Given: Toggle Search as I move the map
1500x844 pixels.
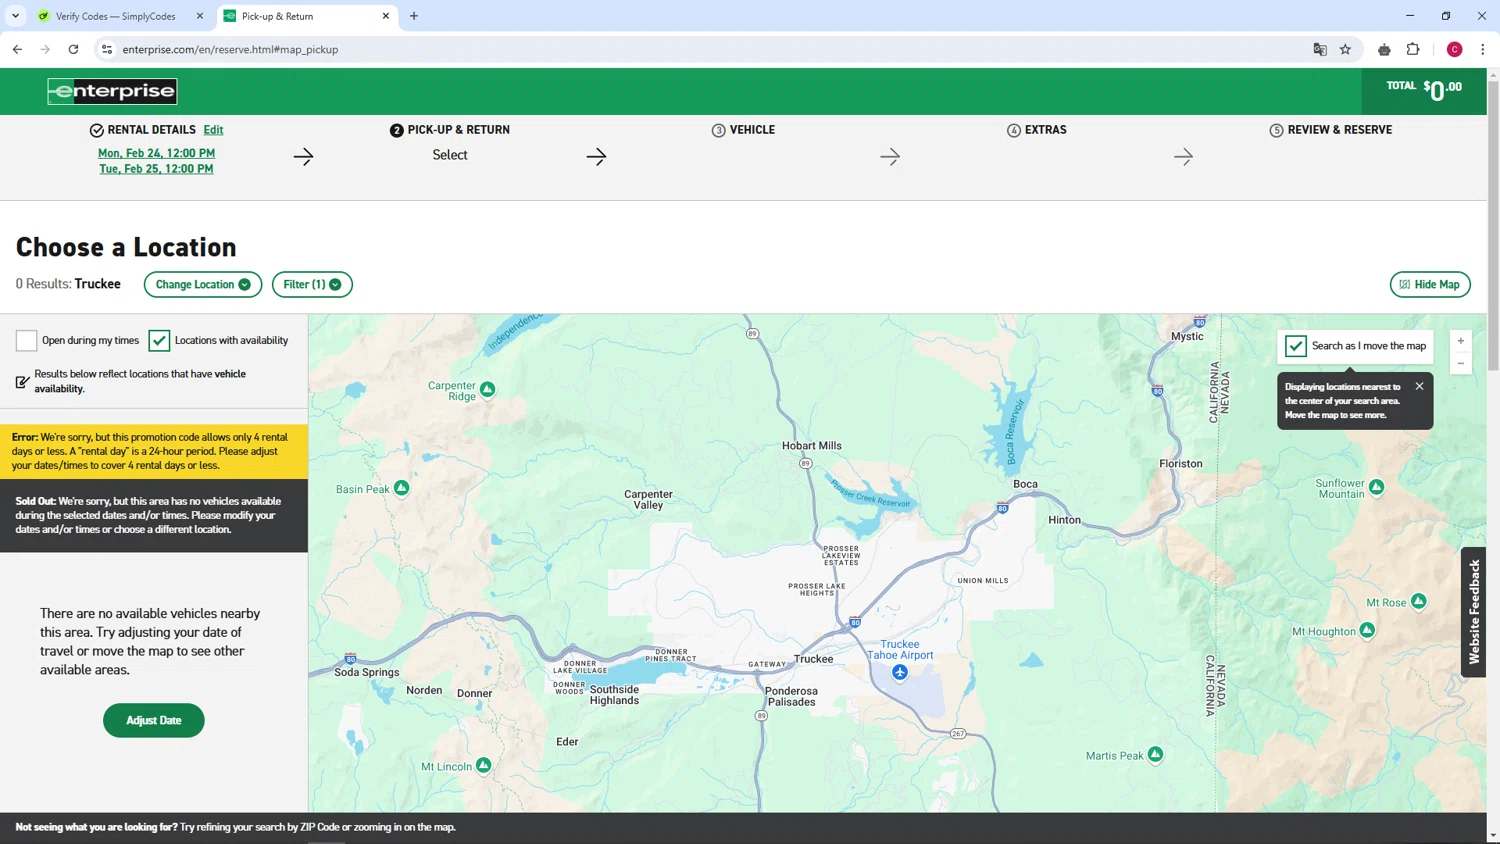Looking at the screenshot, I should [x=1296, y=346].
